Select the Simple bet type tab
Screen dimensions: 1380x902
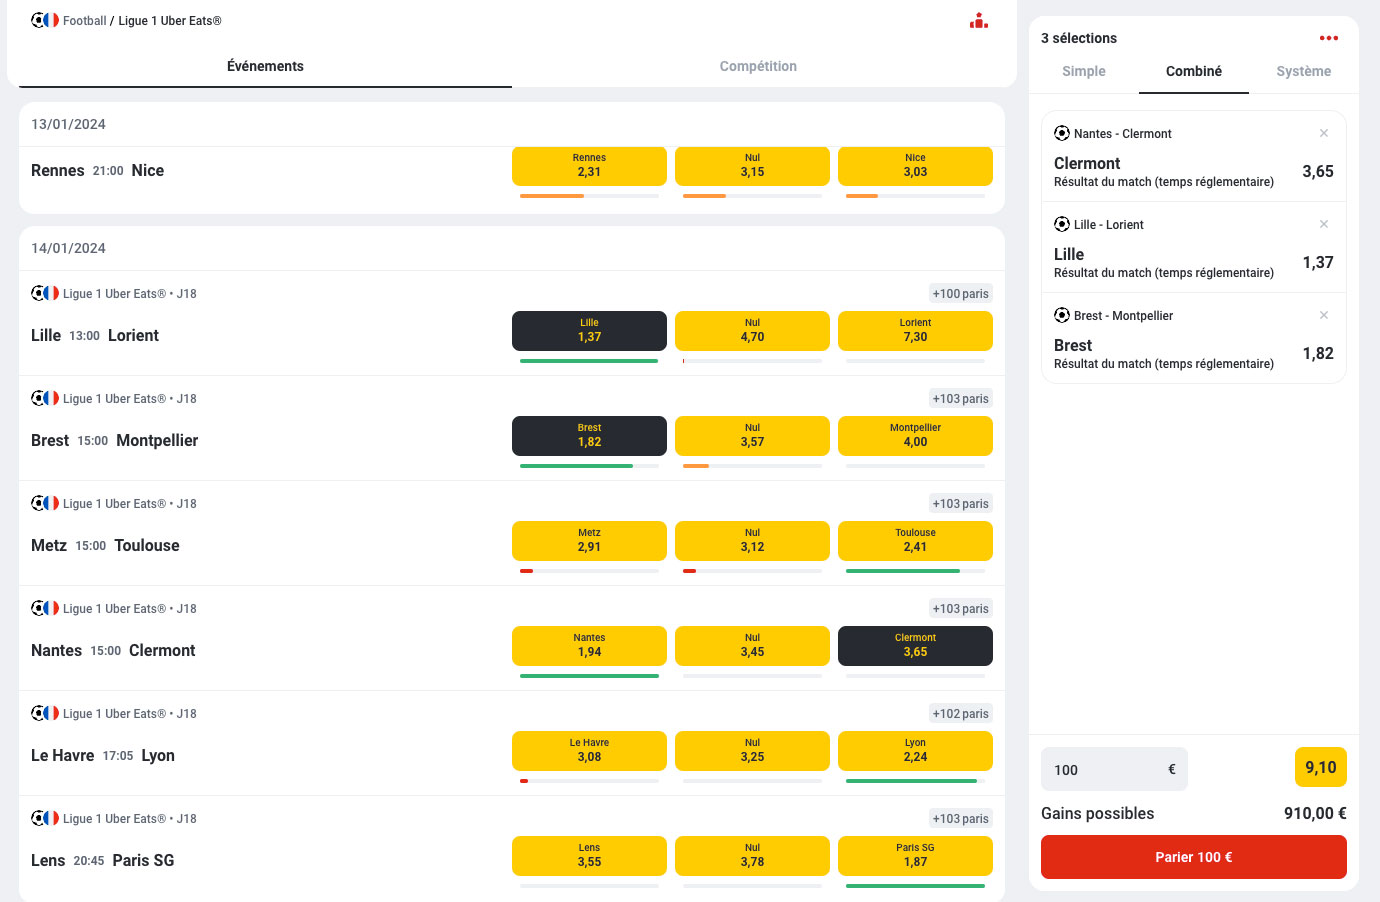pyautogui.click(x=1084, y=71)
